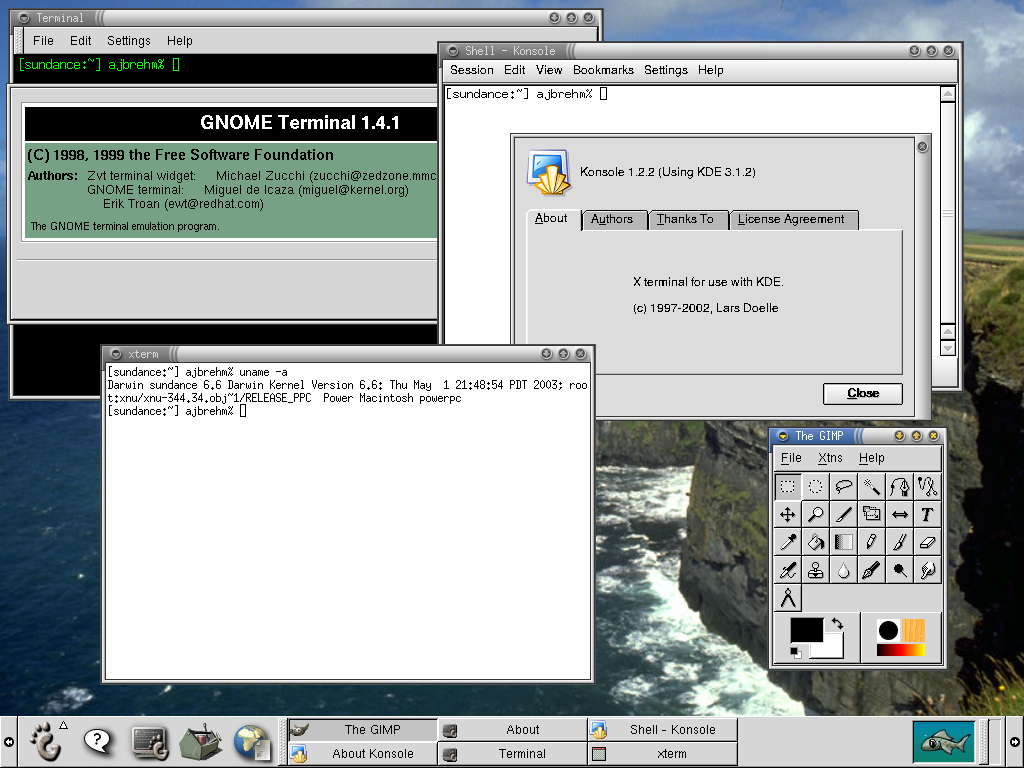
Task: Pick the Transform tool in GIMP toolbox
Action: coord(871,515)
